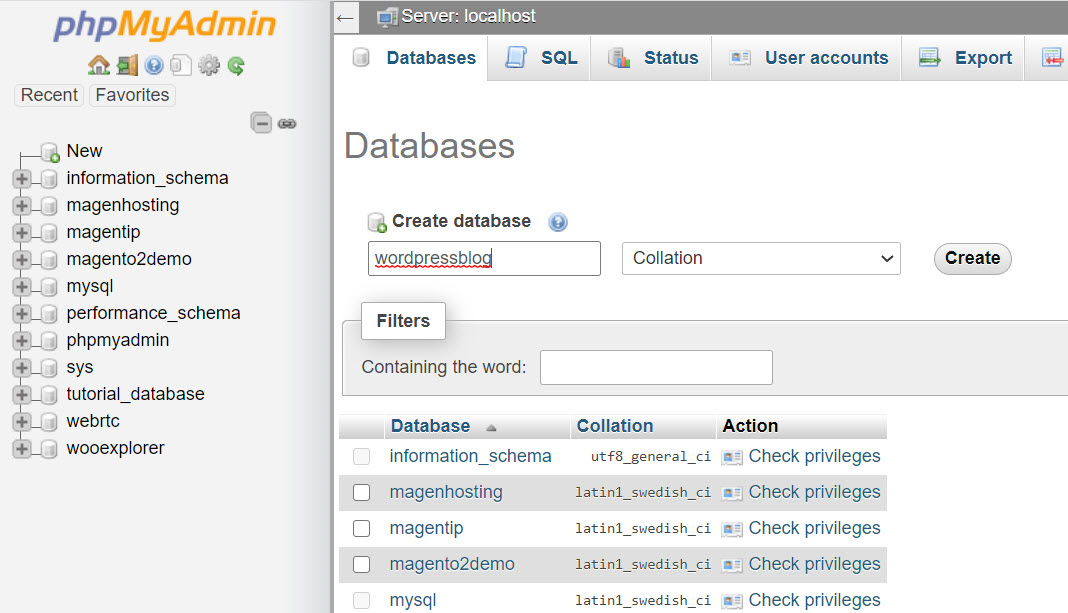Expand phpmyadmin node in navigation tree
Image resolution: width=1068 pixels, height=613 pixels.
coord(22,341)
